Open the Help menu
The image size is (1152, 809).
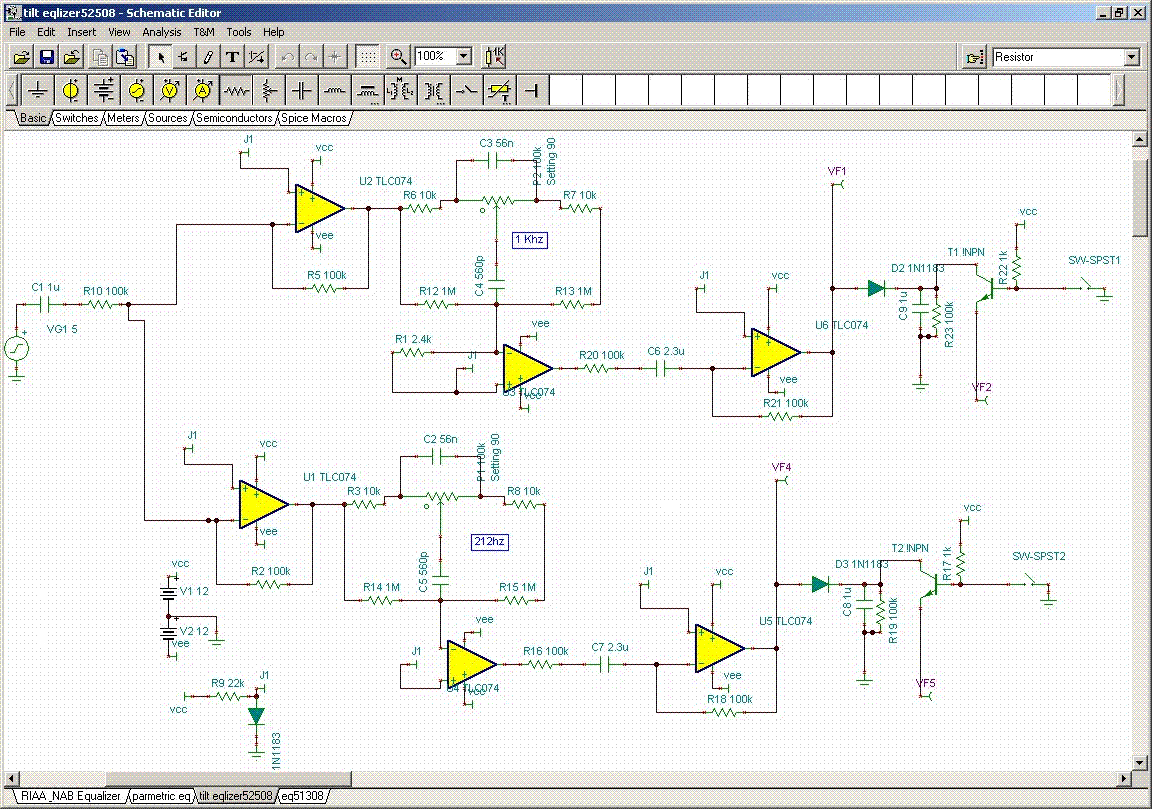pos(273,32)
